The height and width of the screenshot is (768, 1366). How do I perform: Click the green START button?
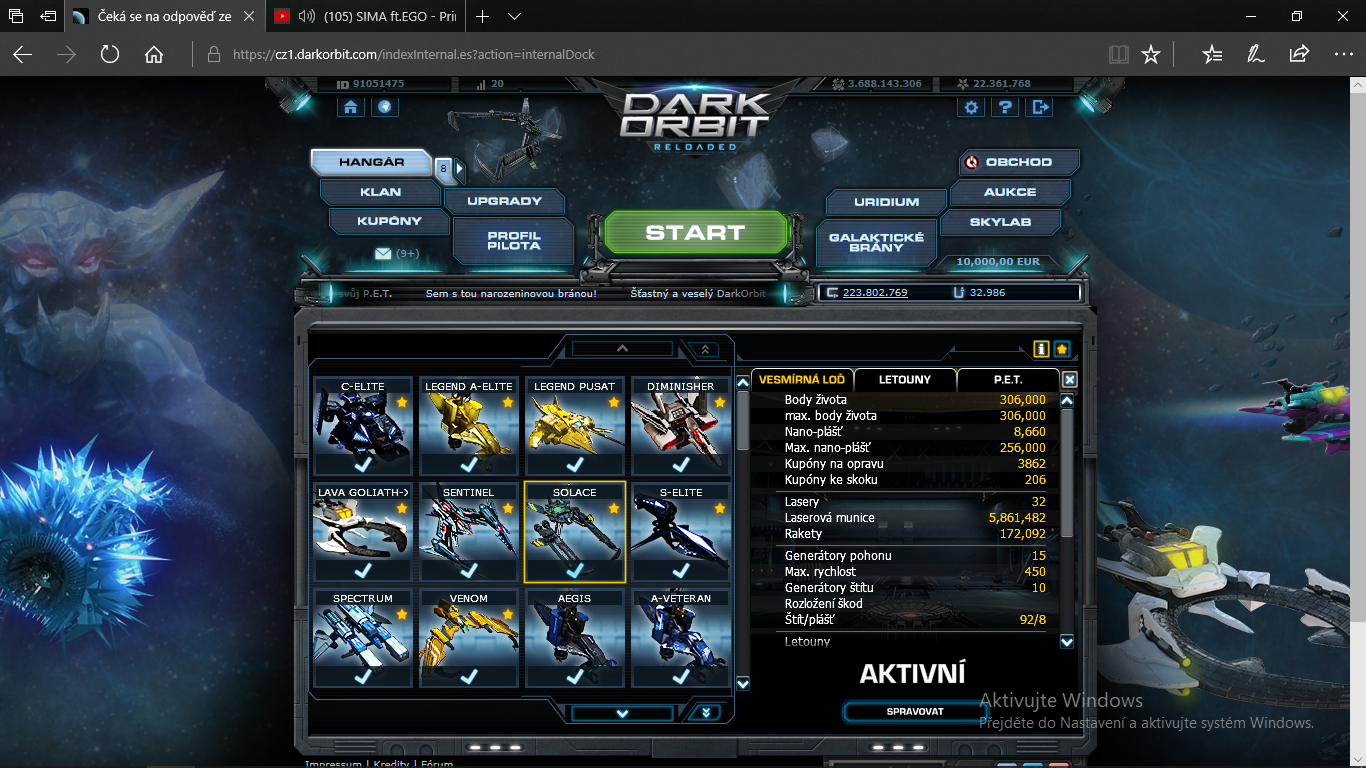(695, 233)
